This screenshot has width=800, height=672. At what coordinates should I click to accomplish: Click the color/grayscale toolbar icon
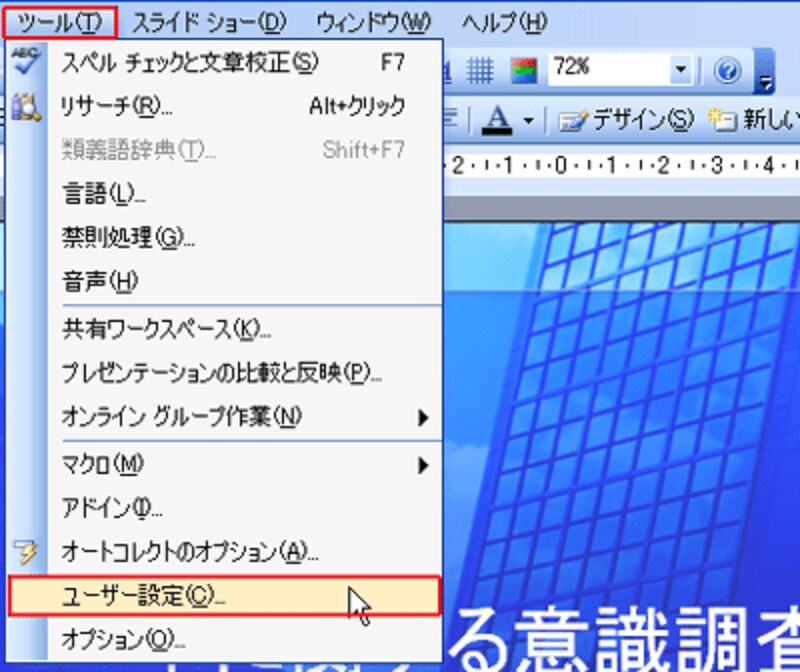coord(524,70)
